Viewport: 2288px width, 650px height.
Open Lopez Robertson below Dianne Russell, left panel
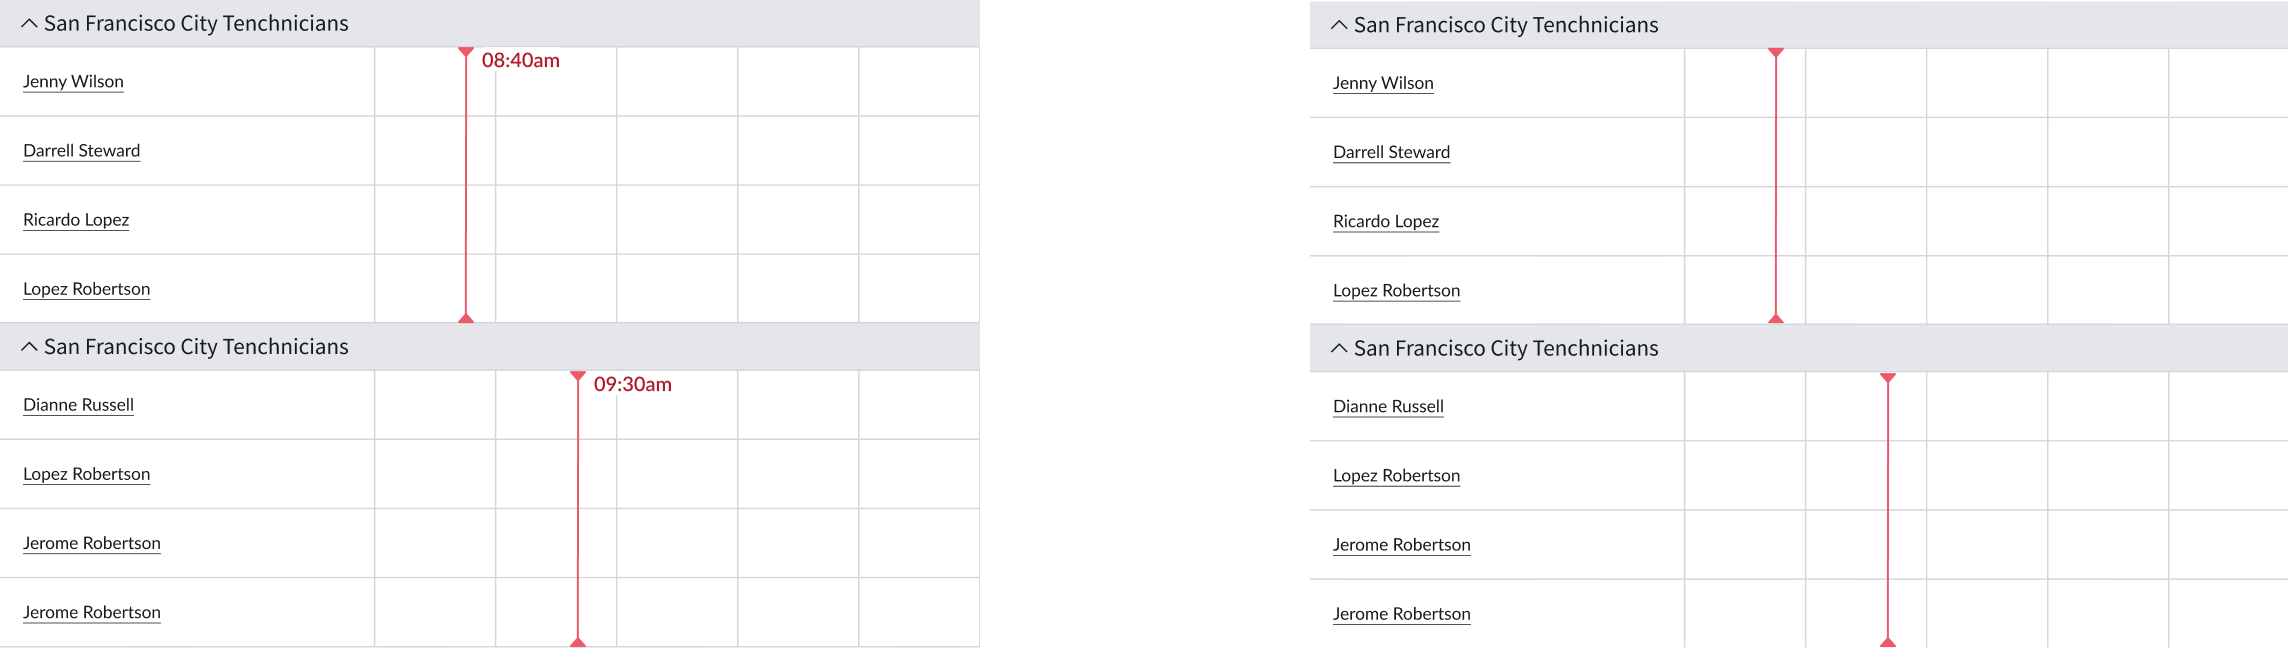[86, 473]
